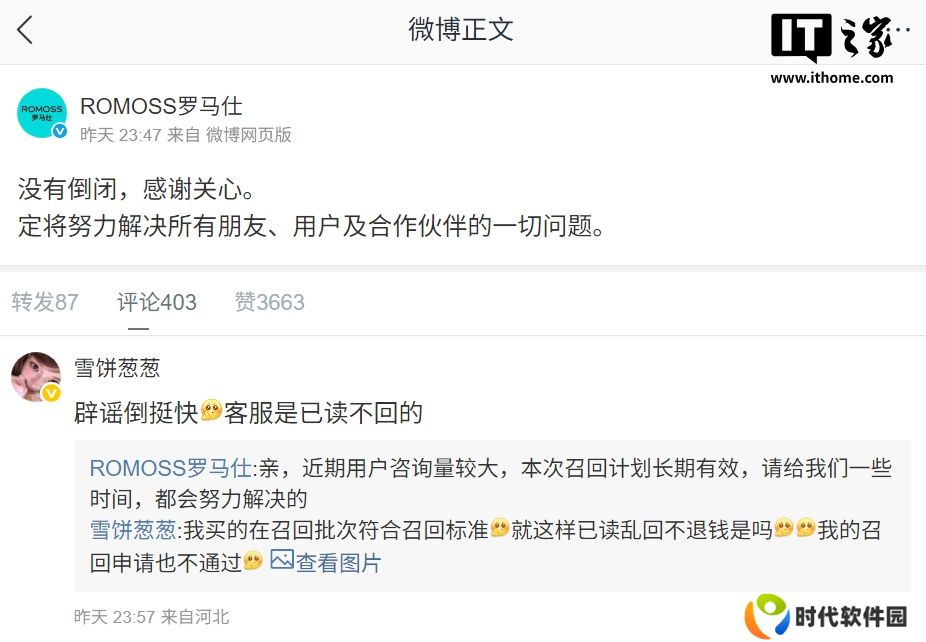Click the 时代软件园 logo icon
The width and height of the screenshot is (926, 642).
(x=767, y=616)
